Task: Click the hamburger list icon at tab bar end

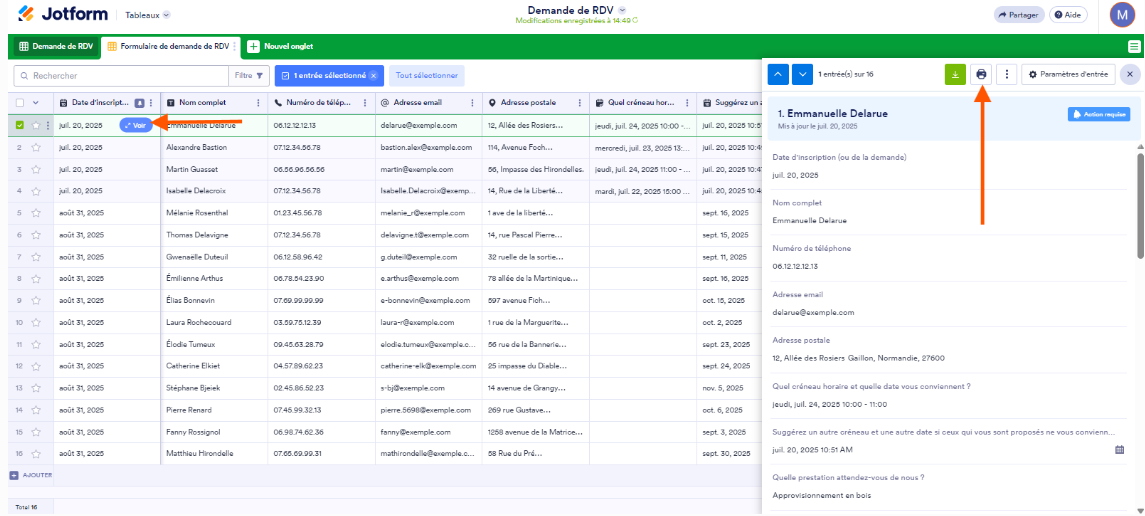Action: coord(1133,47)
